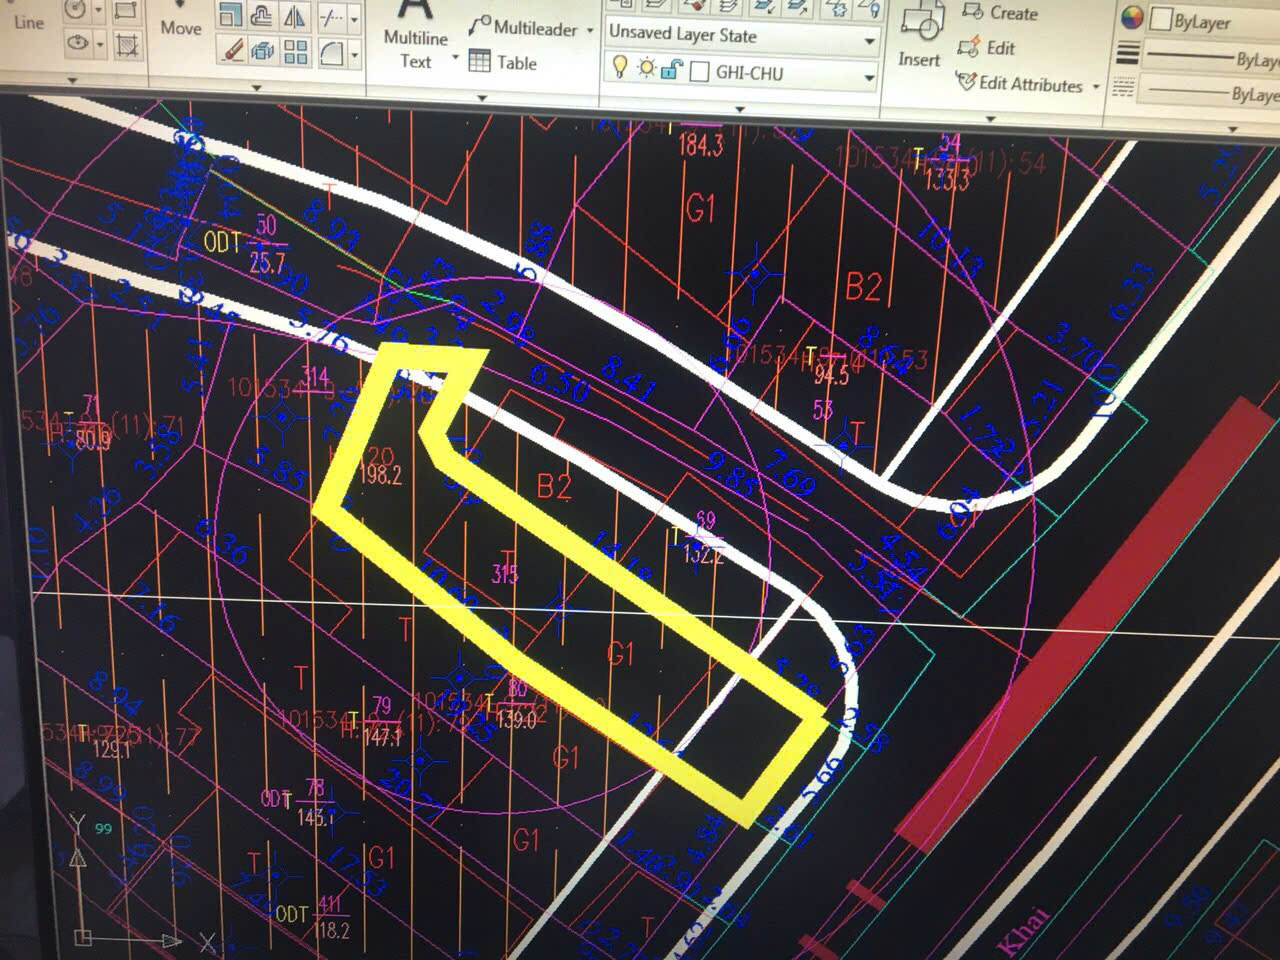Click the ByLayer object color swatch

(x=1161, y=20)
